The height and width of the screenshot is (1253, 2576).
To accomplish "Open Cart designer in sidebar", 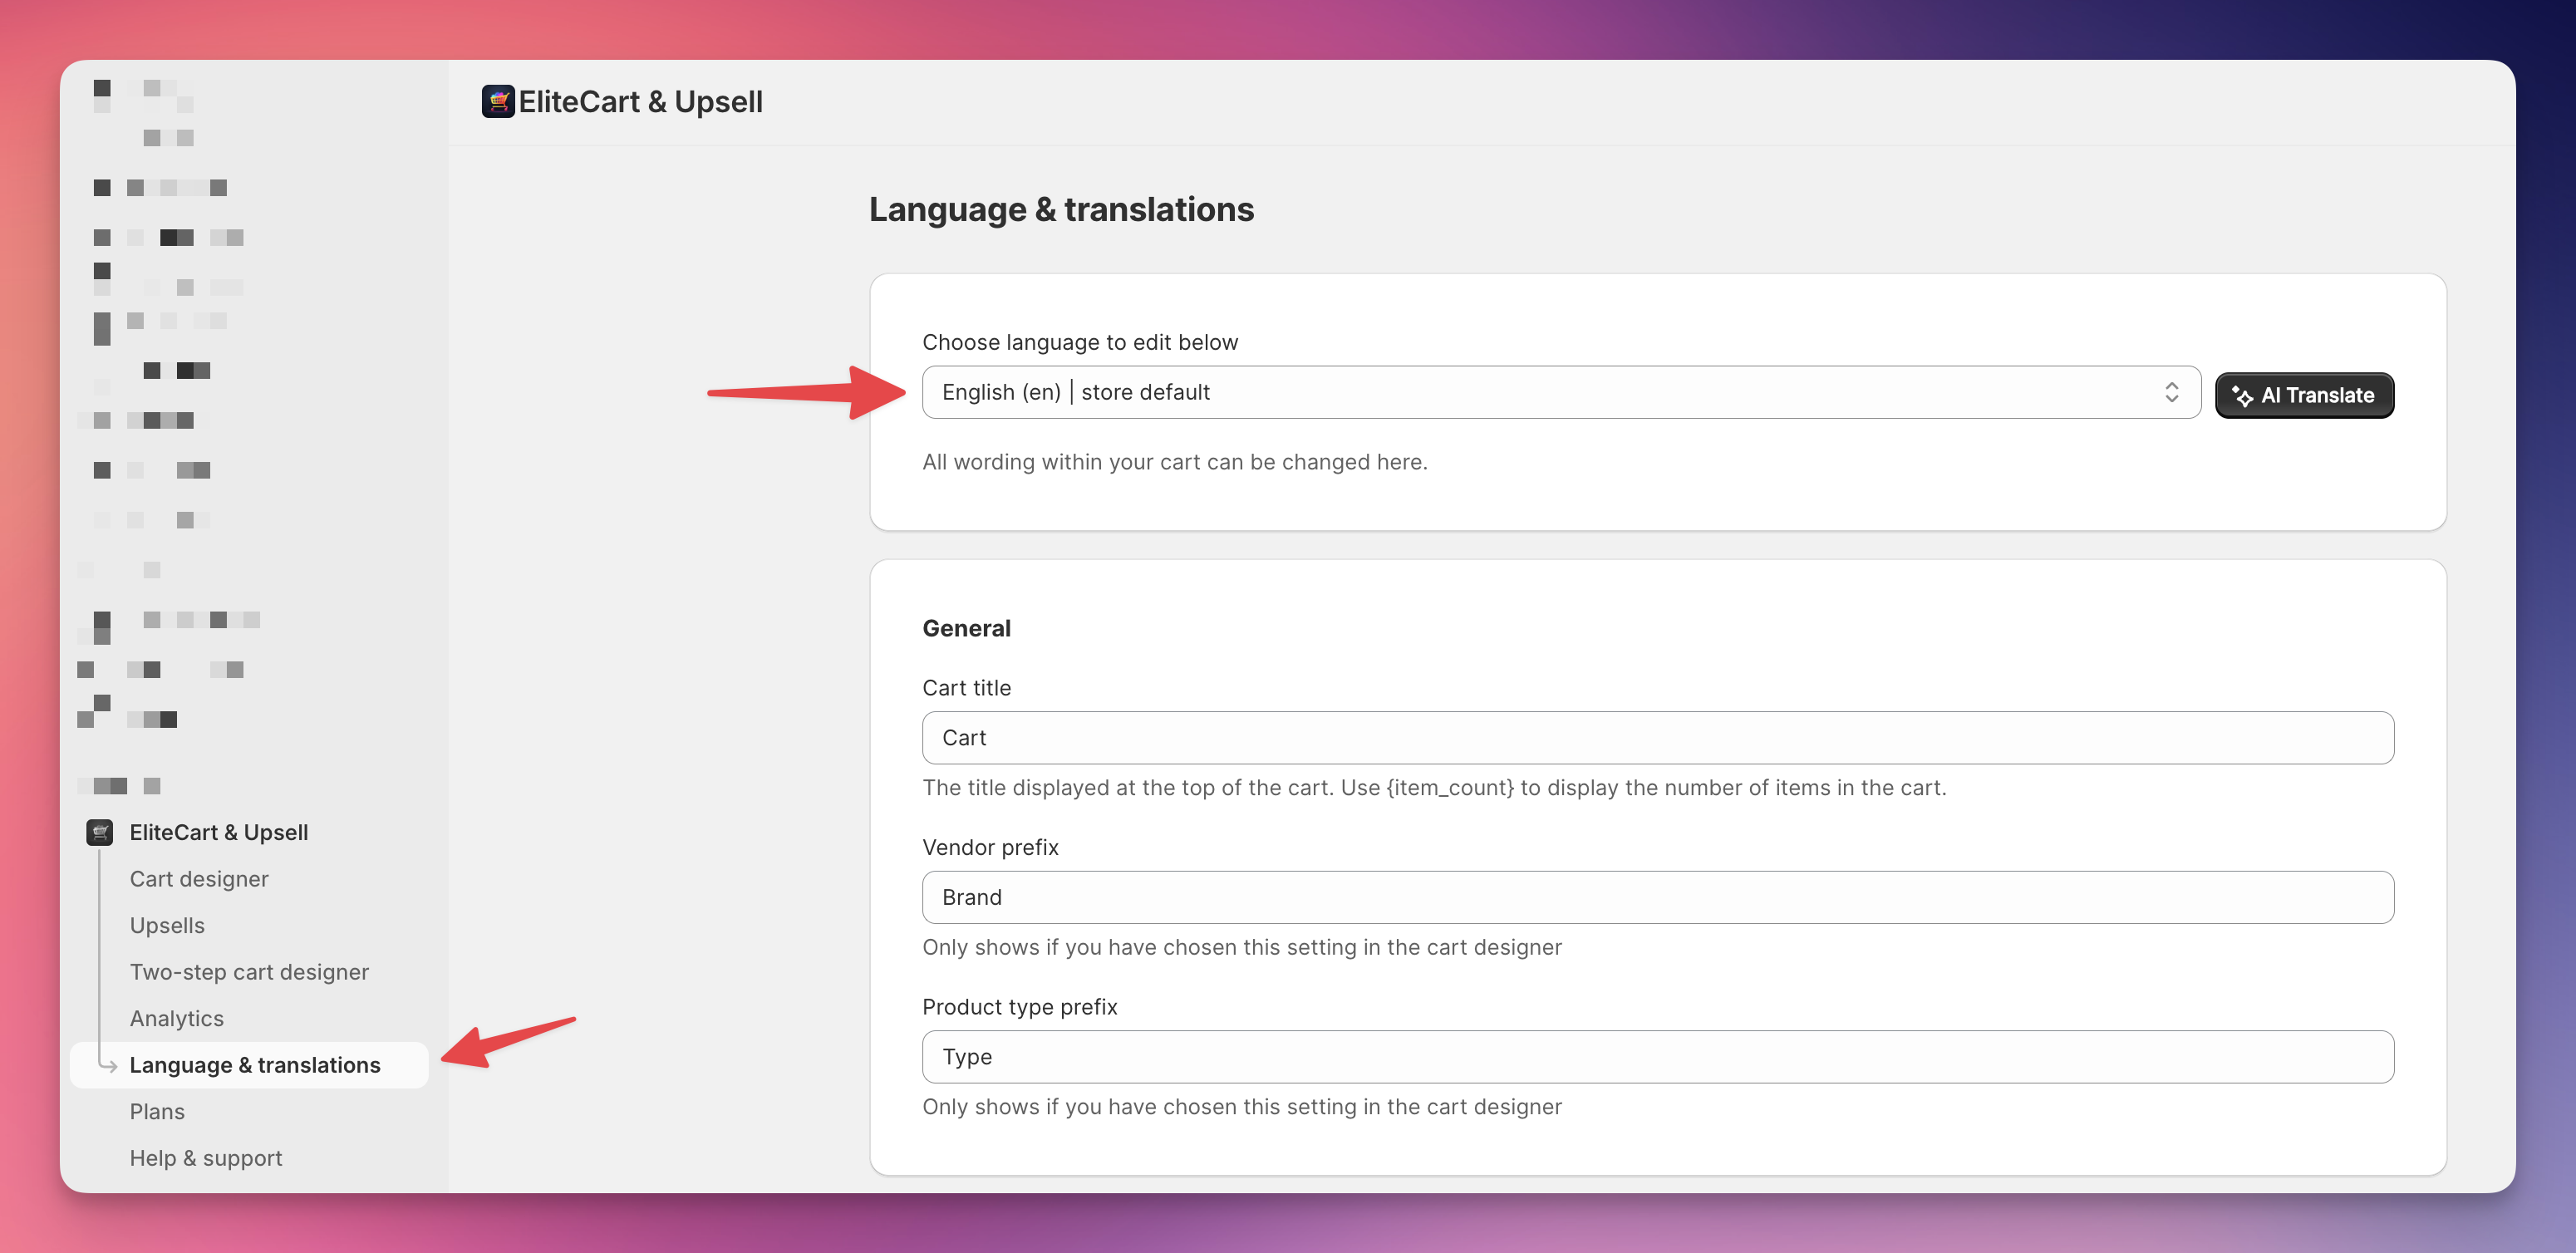I will [x=199, y=879].
